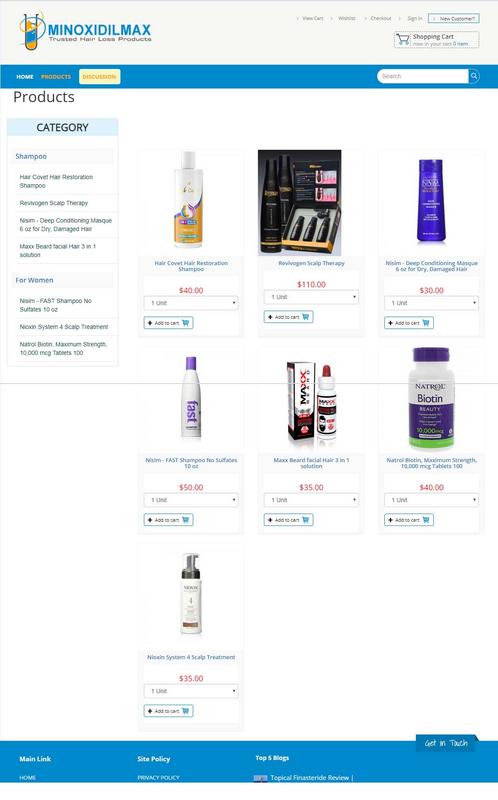This screenshot has height=800, width=498.
Task: Open the Shopping Cart icon in the header
Action: point(403,39)
